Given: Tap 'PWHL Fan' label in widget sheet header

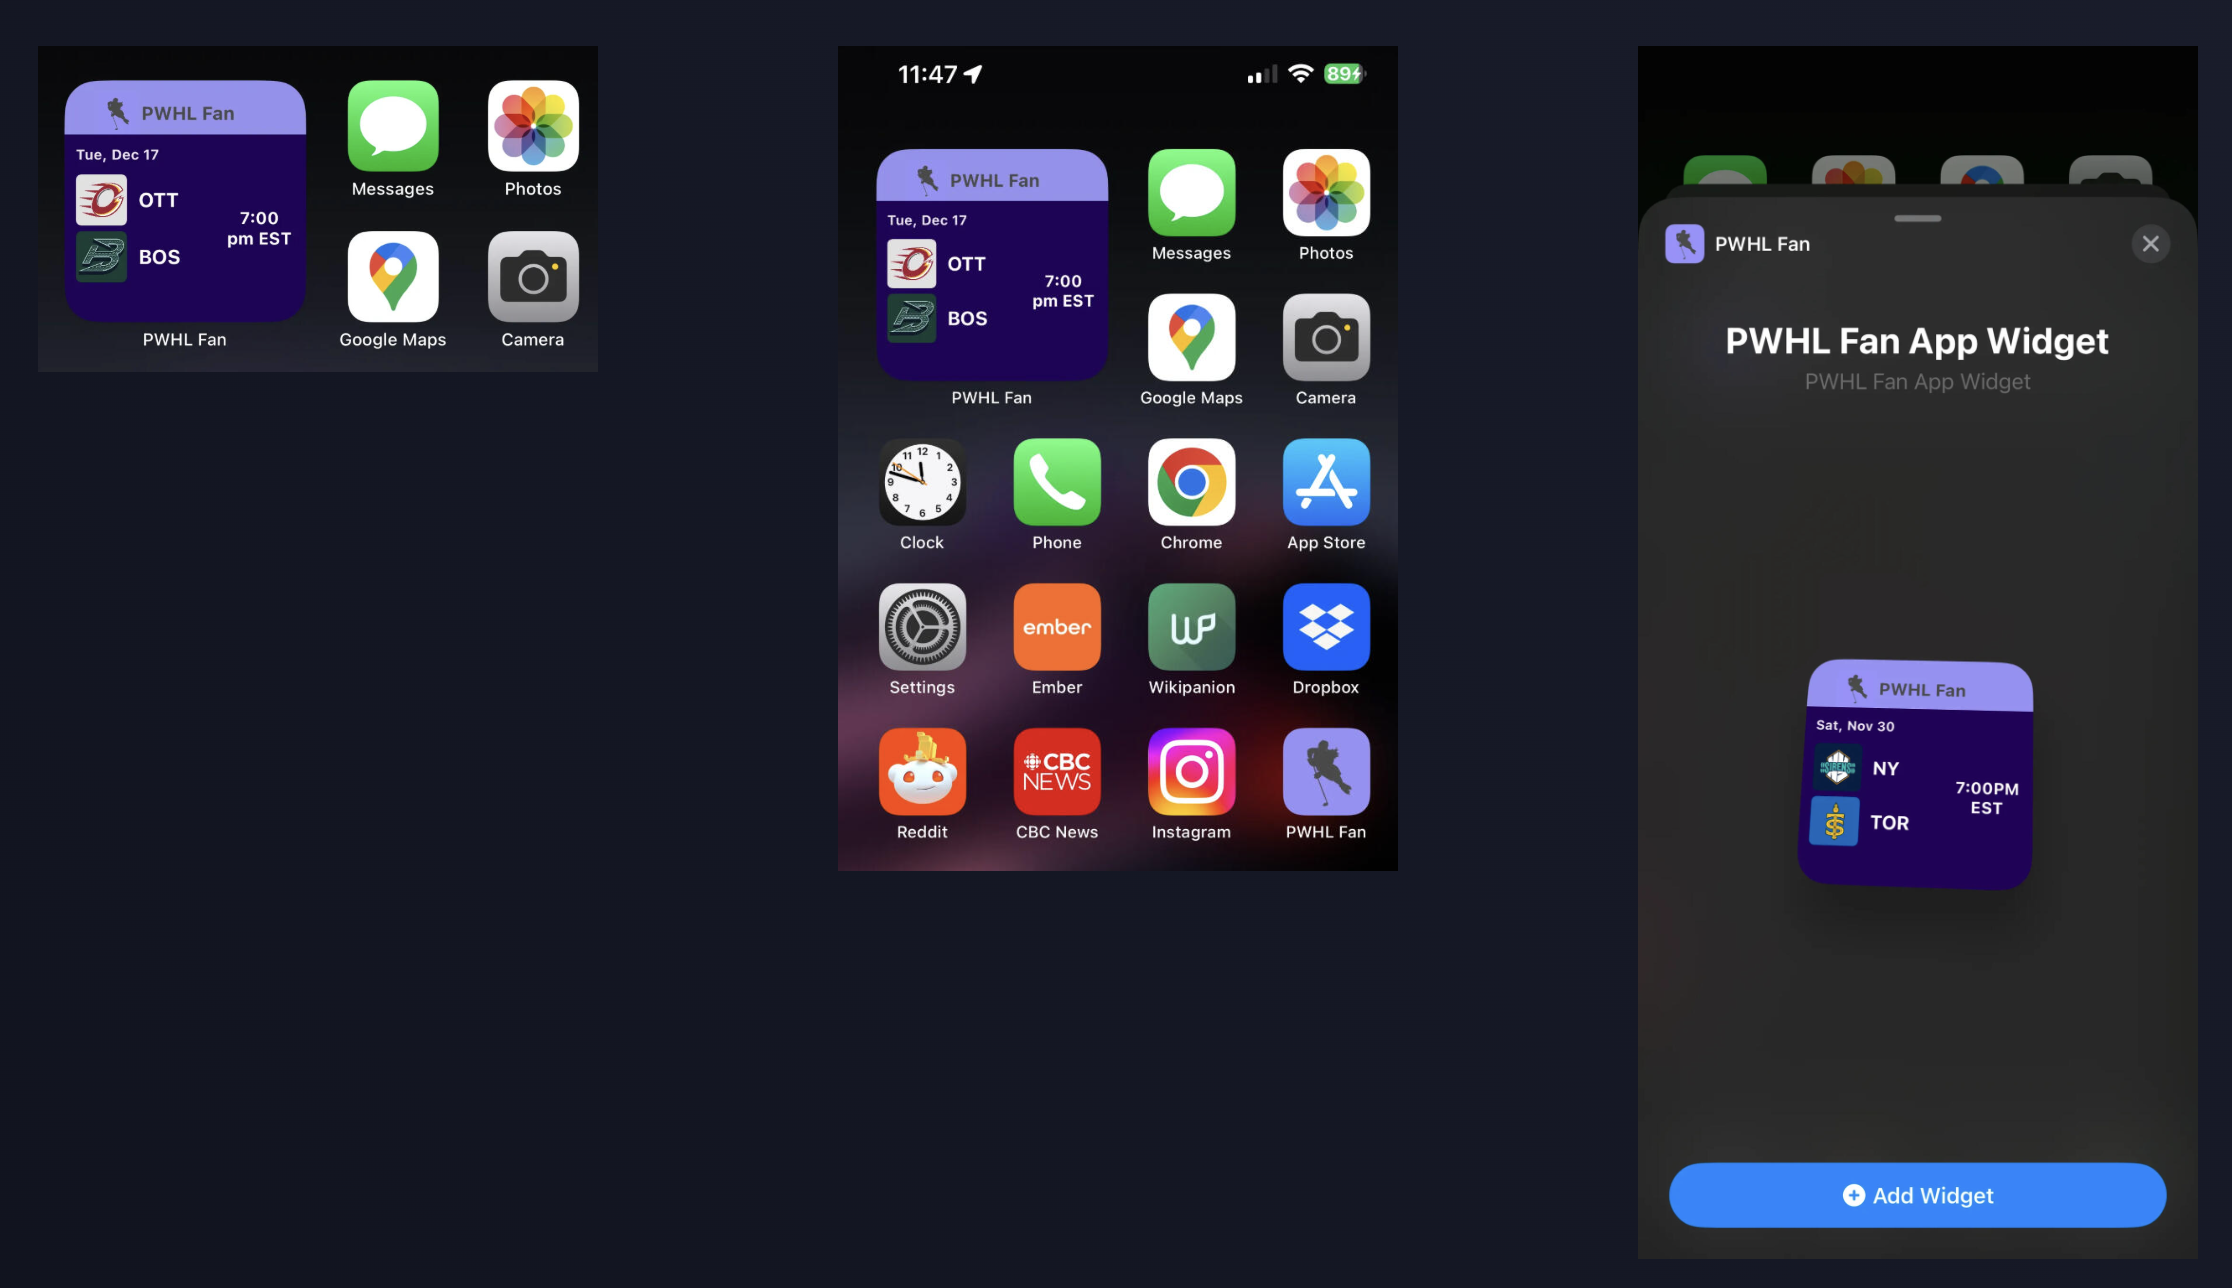Looking at the screenshot, I should click(x=1762, y=244).
